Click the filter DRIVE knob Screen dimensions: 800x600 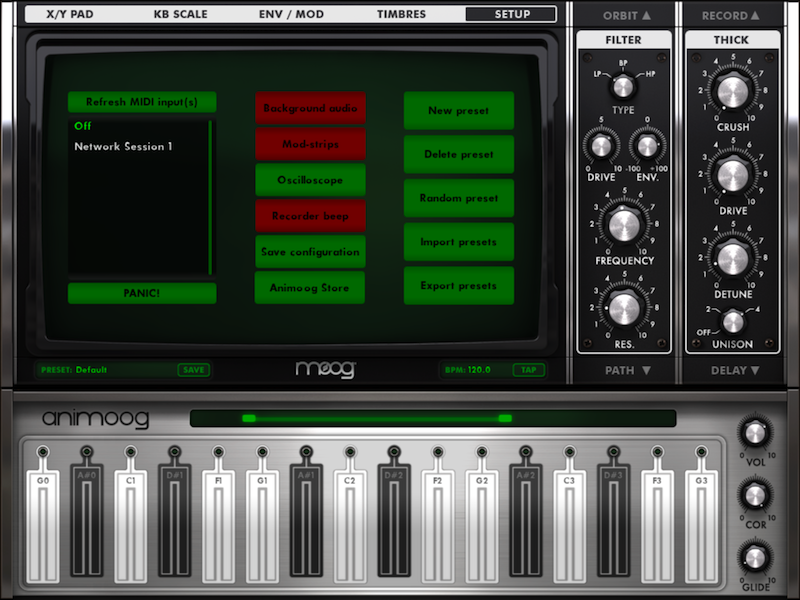point(601,146)
